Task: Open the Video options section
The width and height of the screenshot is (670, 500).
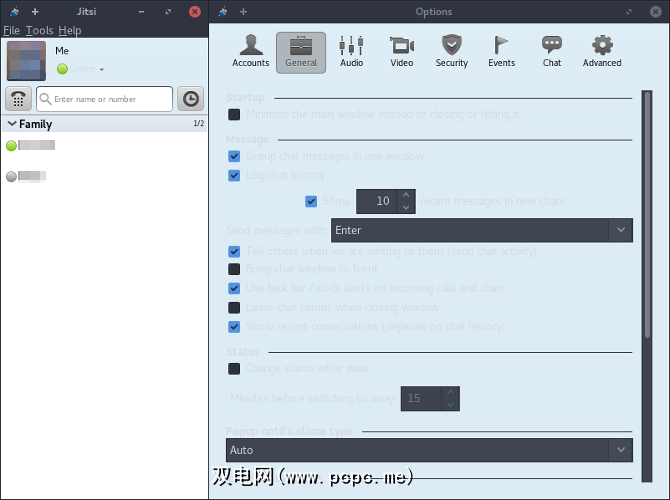Action: (x=402, y=51)
